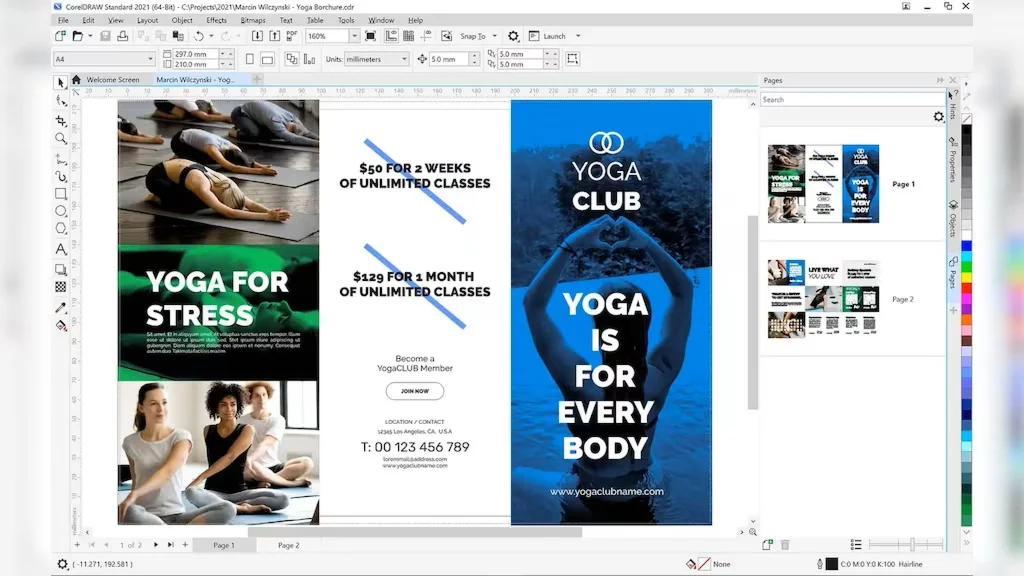Click the delete page trash icon

785,544
